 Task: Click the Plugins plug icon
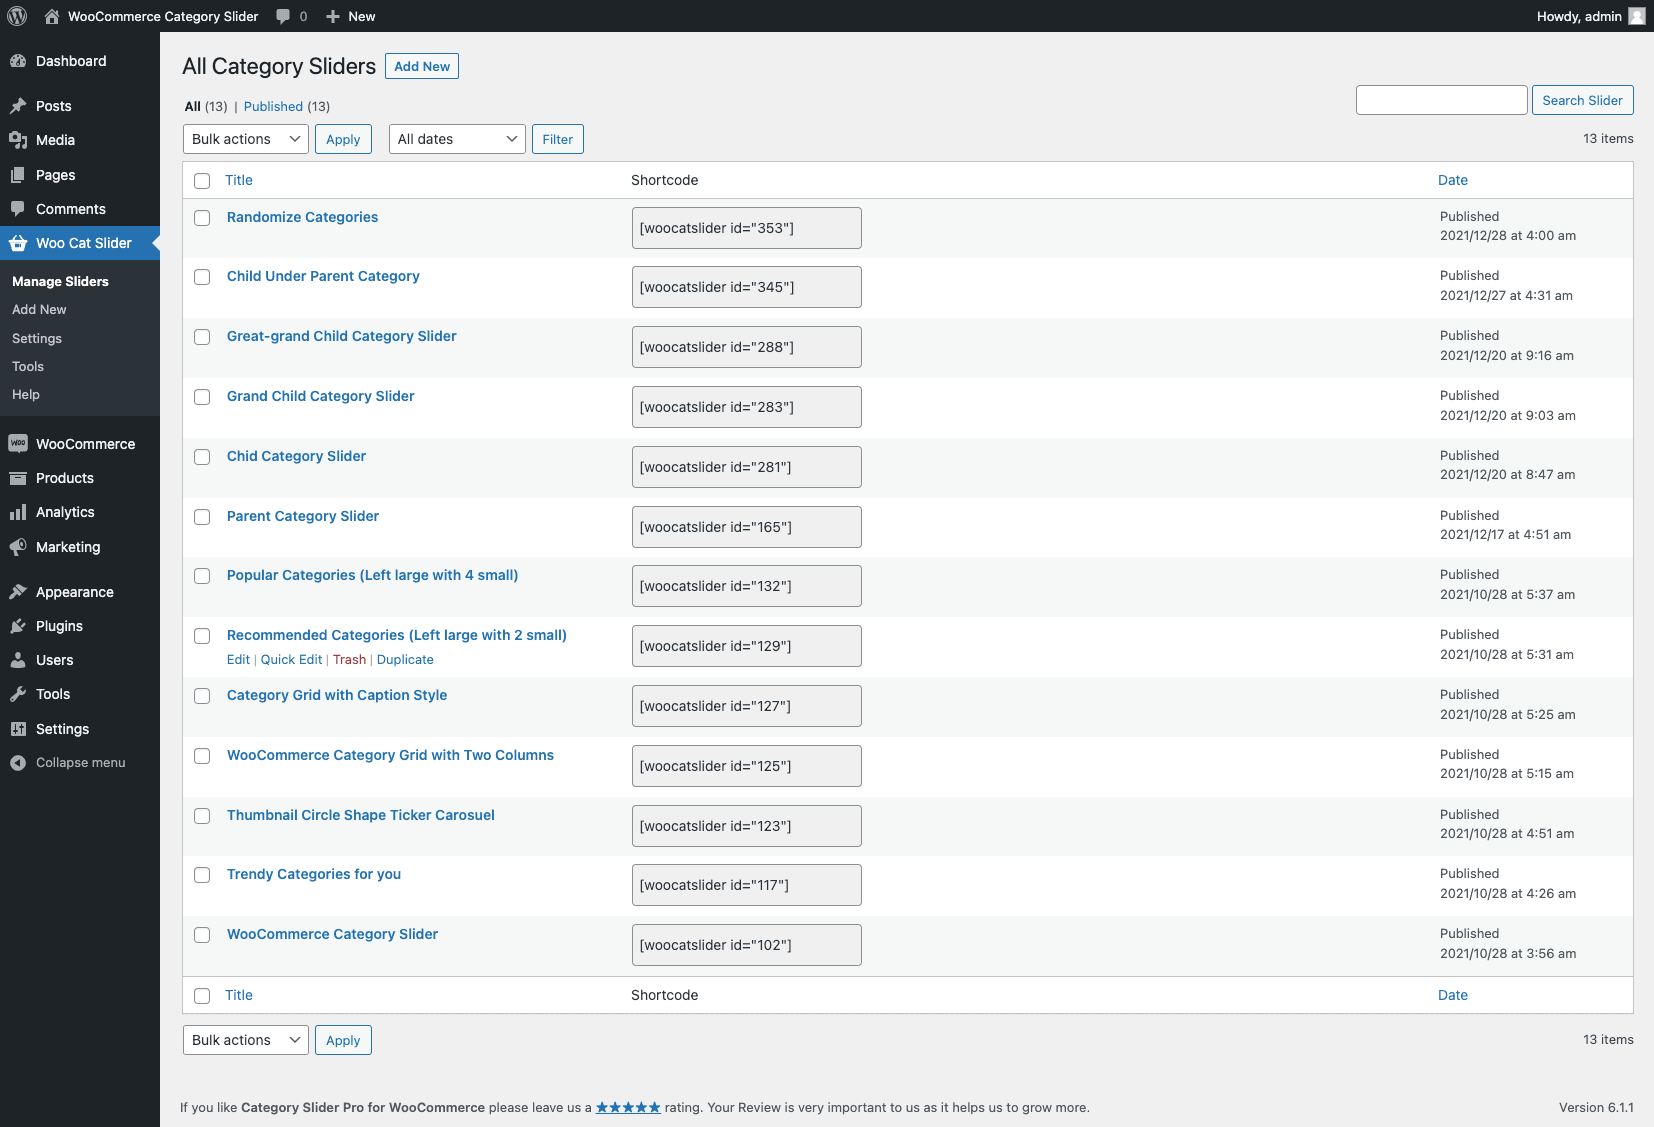(x=18, y=626)
